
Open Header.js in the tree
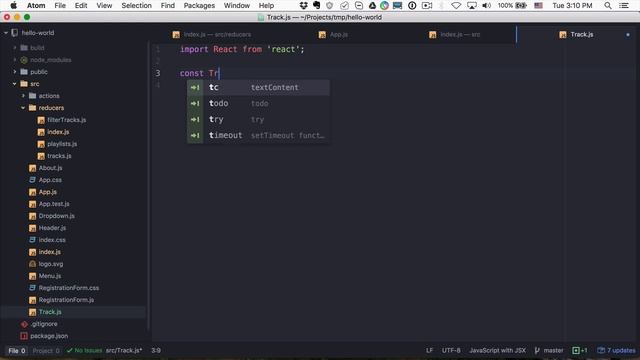coord(52,228)
